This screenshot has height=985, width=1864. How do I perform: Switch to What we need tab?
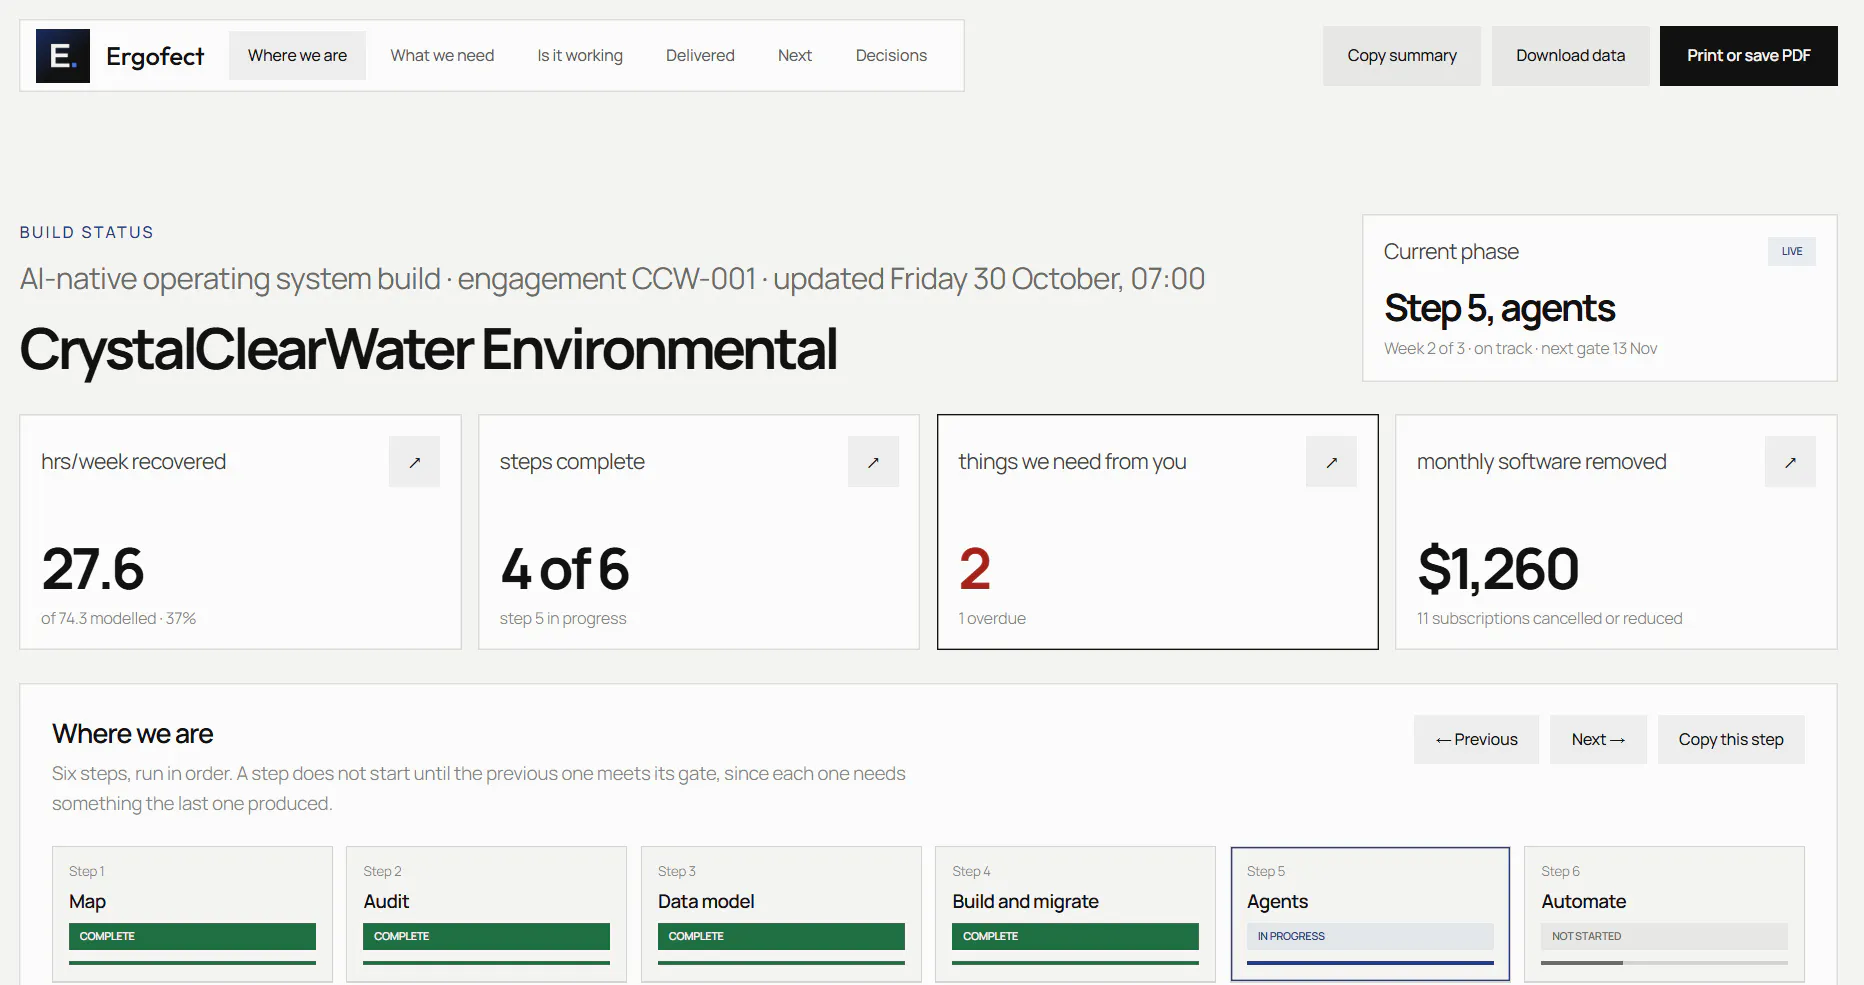442,56
